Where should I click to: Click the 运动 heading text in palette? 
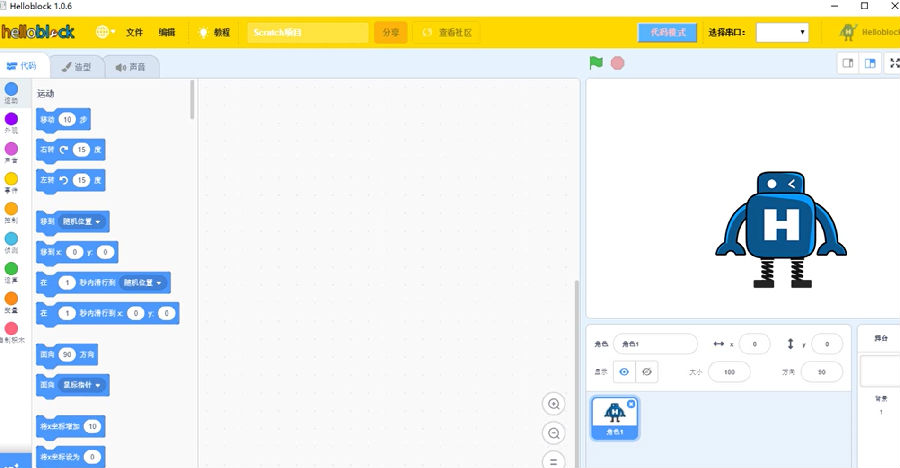[x=45, y=93]
